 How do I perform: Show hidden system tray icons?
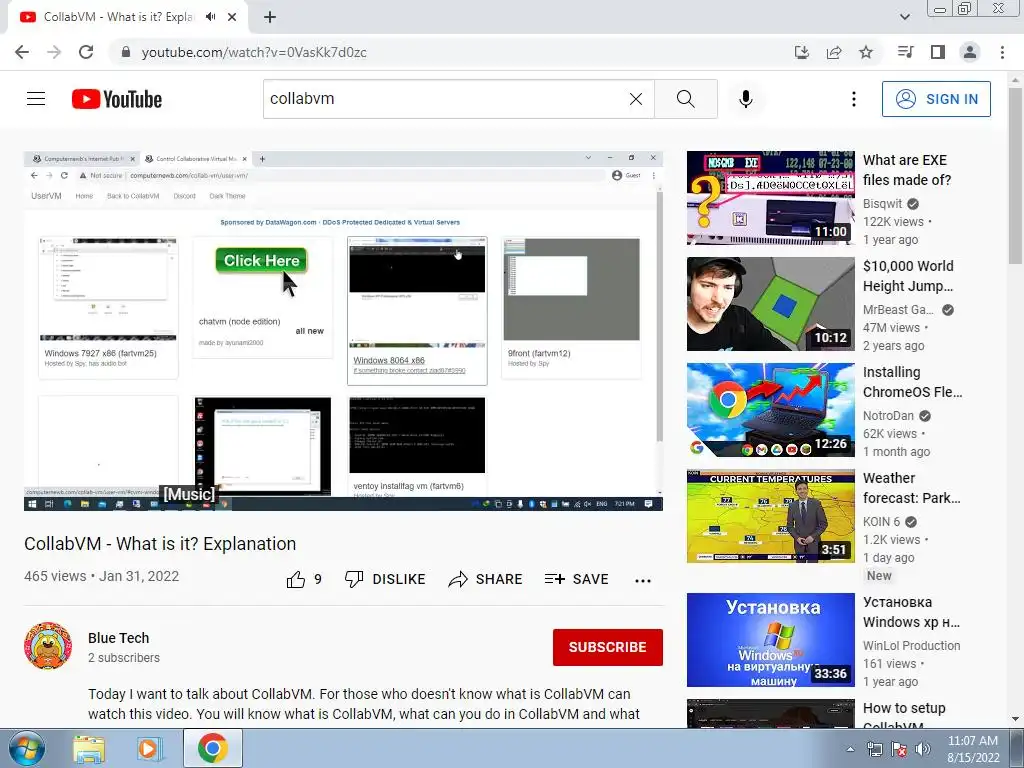(850, 749)
